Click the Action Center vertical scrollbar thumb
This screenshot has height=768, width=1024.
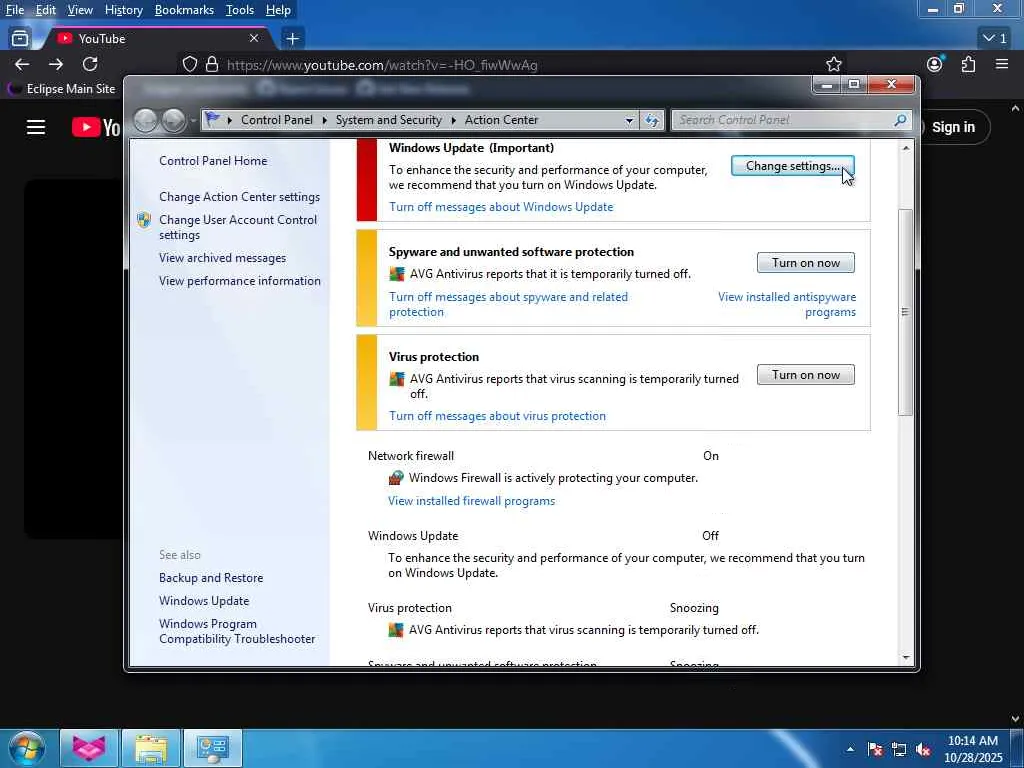905,312
